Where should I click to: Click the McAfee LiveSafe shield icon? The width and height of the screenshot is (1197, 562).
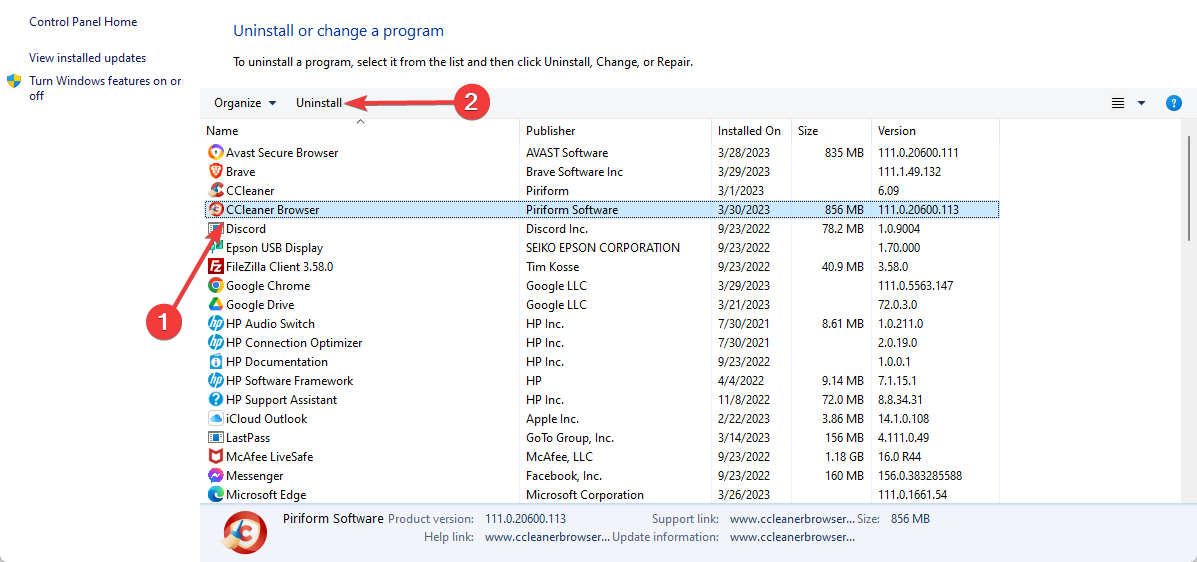pos(215,457)
